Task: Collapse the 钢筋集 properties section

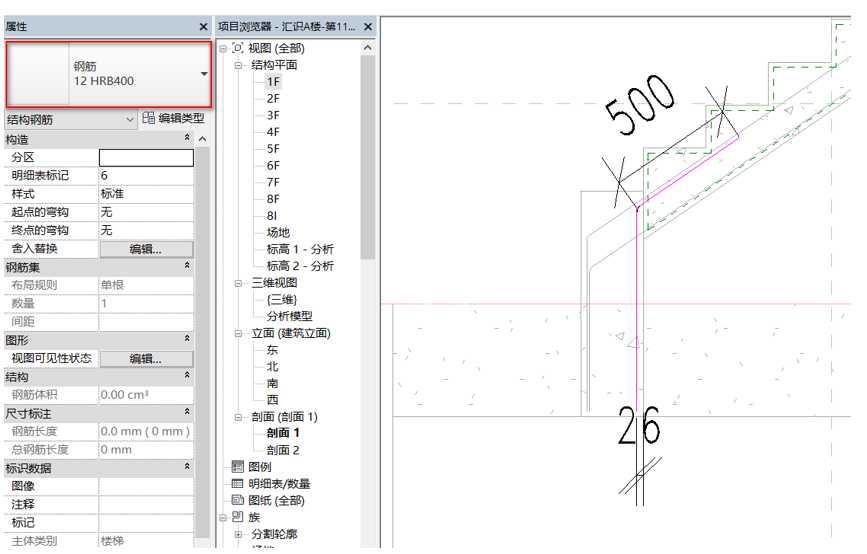Action: click(x=187, y=267)
